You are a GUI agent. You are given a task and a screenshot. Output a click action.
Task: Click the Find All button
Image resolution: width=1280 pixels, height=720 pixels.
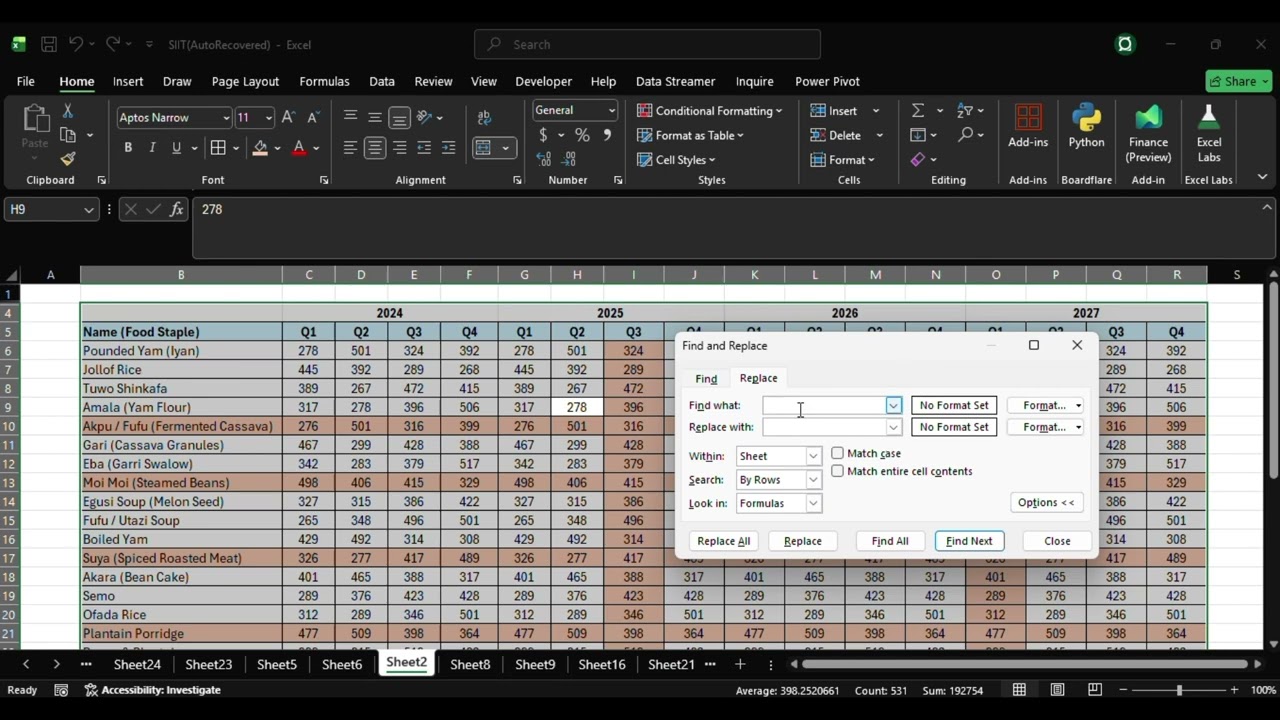tap(890, 541)
